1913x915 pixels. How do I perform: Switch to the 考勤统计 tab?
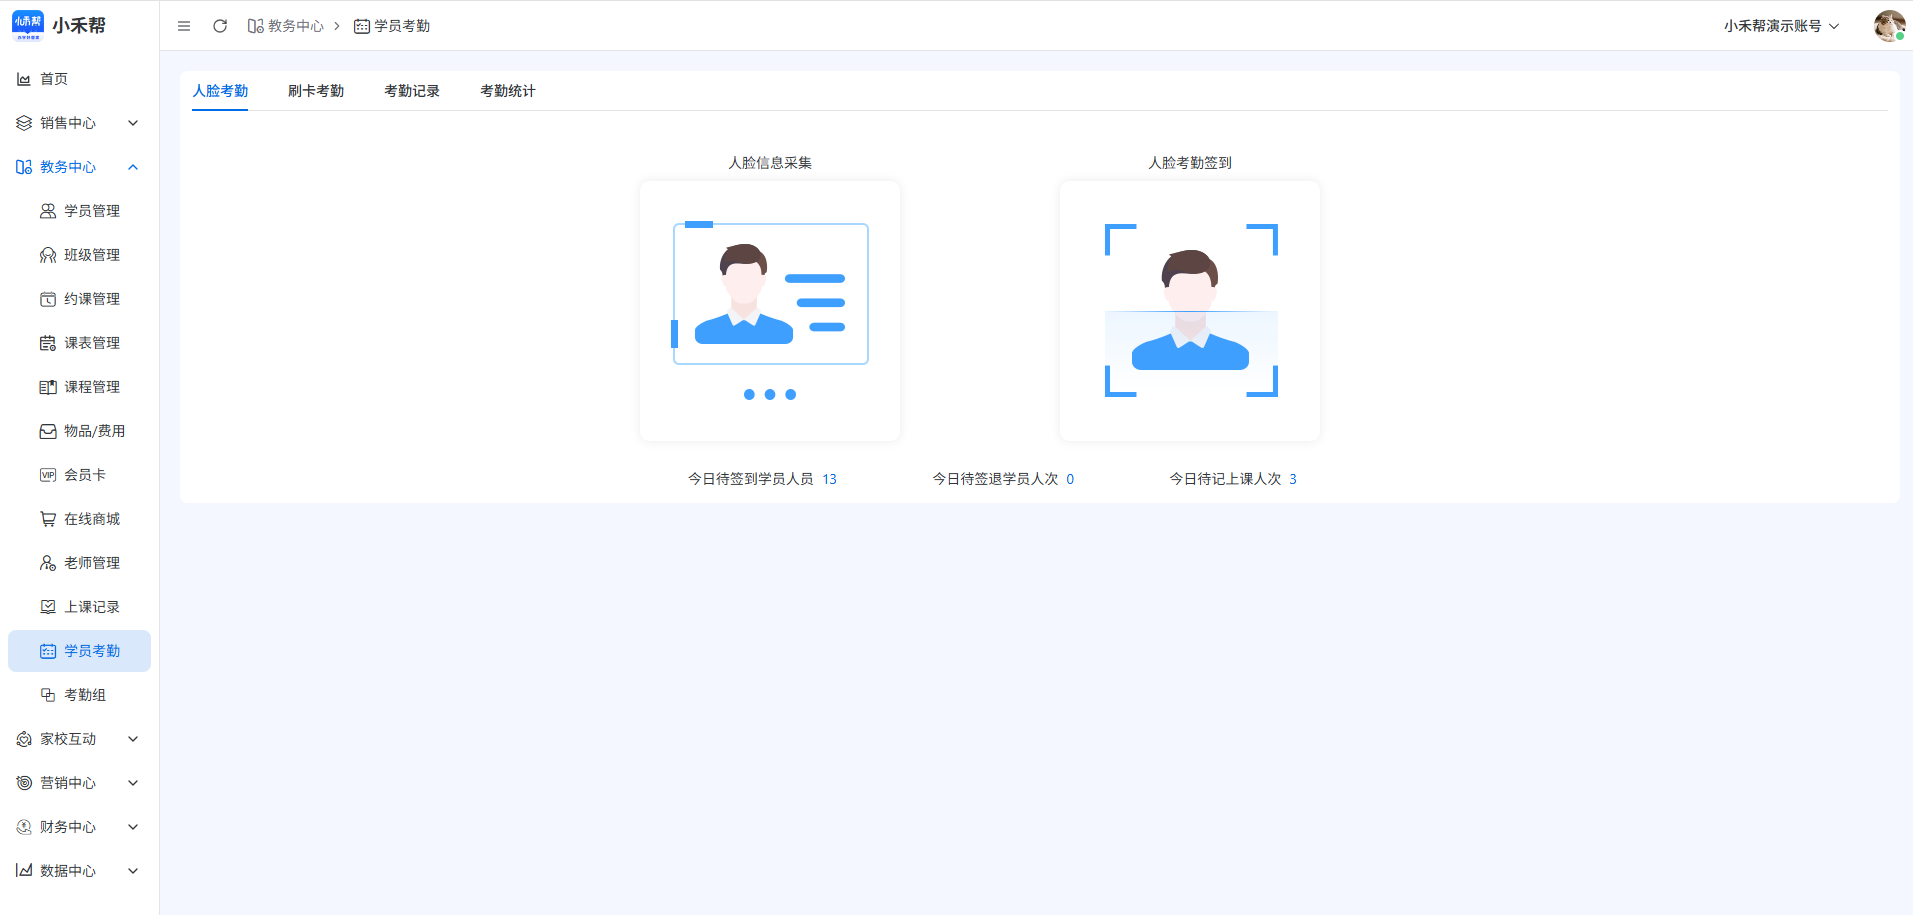coord(507,91)
